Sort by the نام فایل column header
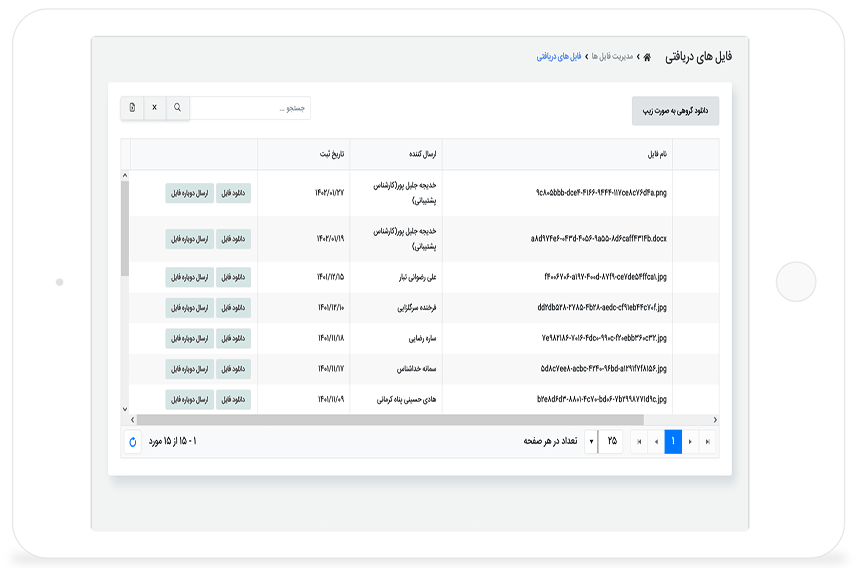Viewport: 858px width, 568px height. (x=656, y=155)
